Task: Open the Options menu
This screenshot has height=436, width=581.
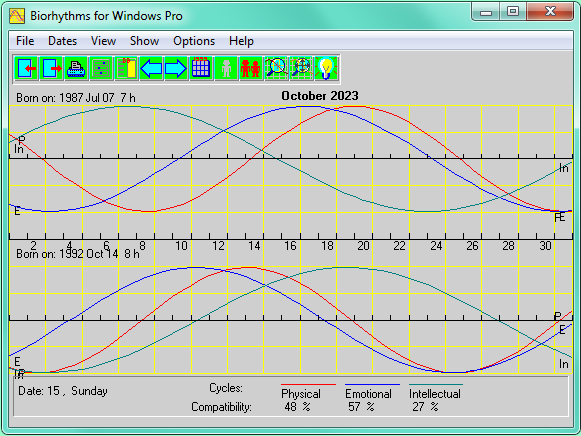Action: [x=194, y=41]
